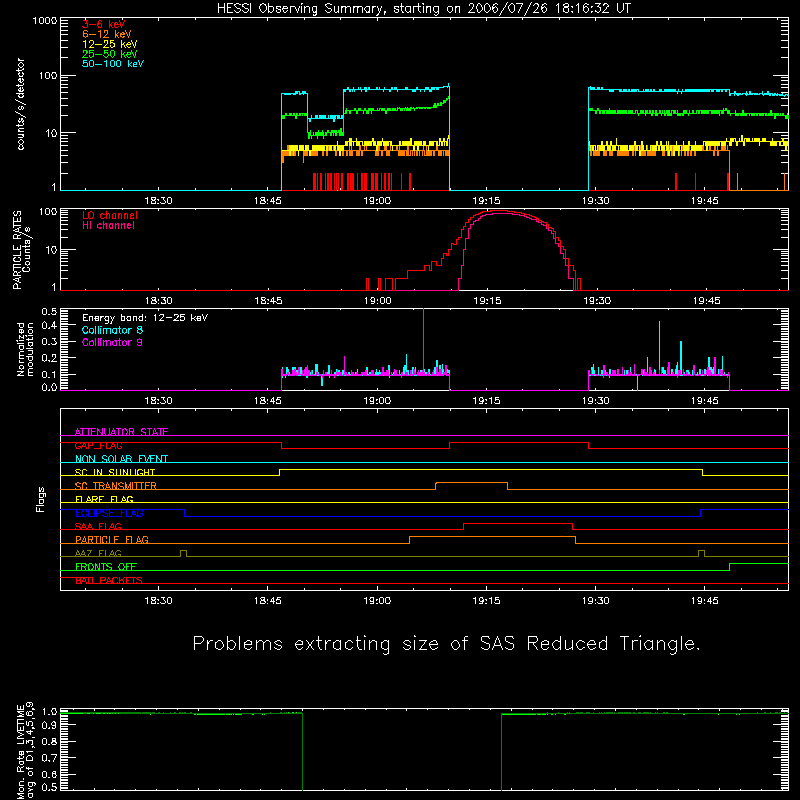The image size is (800, 800).
Task: Click the 1.0 tick on livetime axis
Action: coord(49,712)
